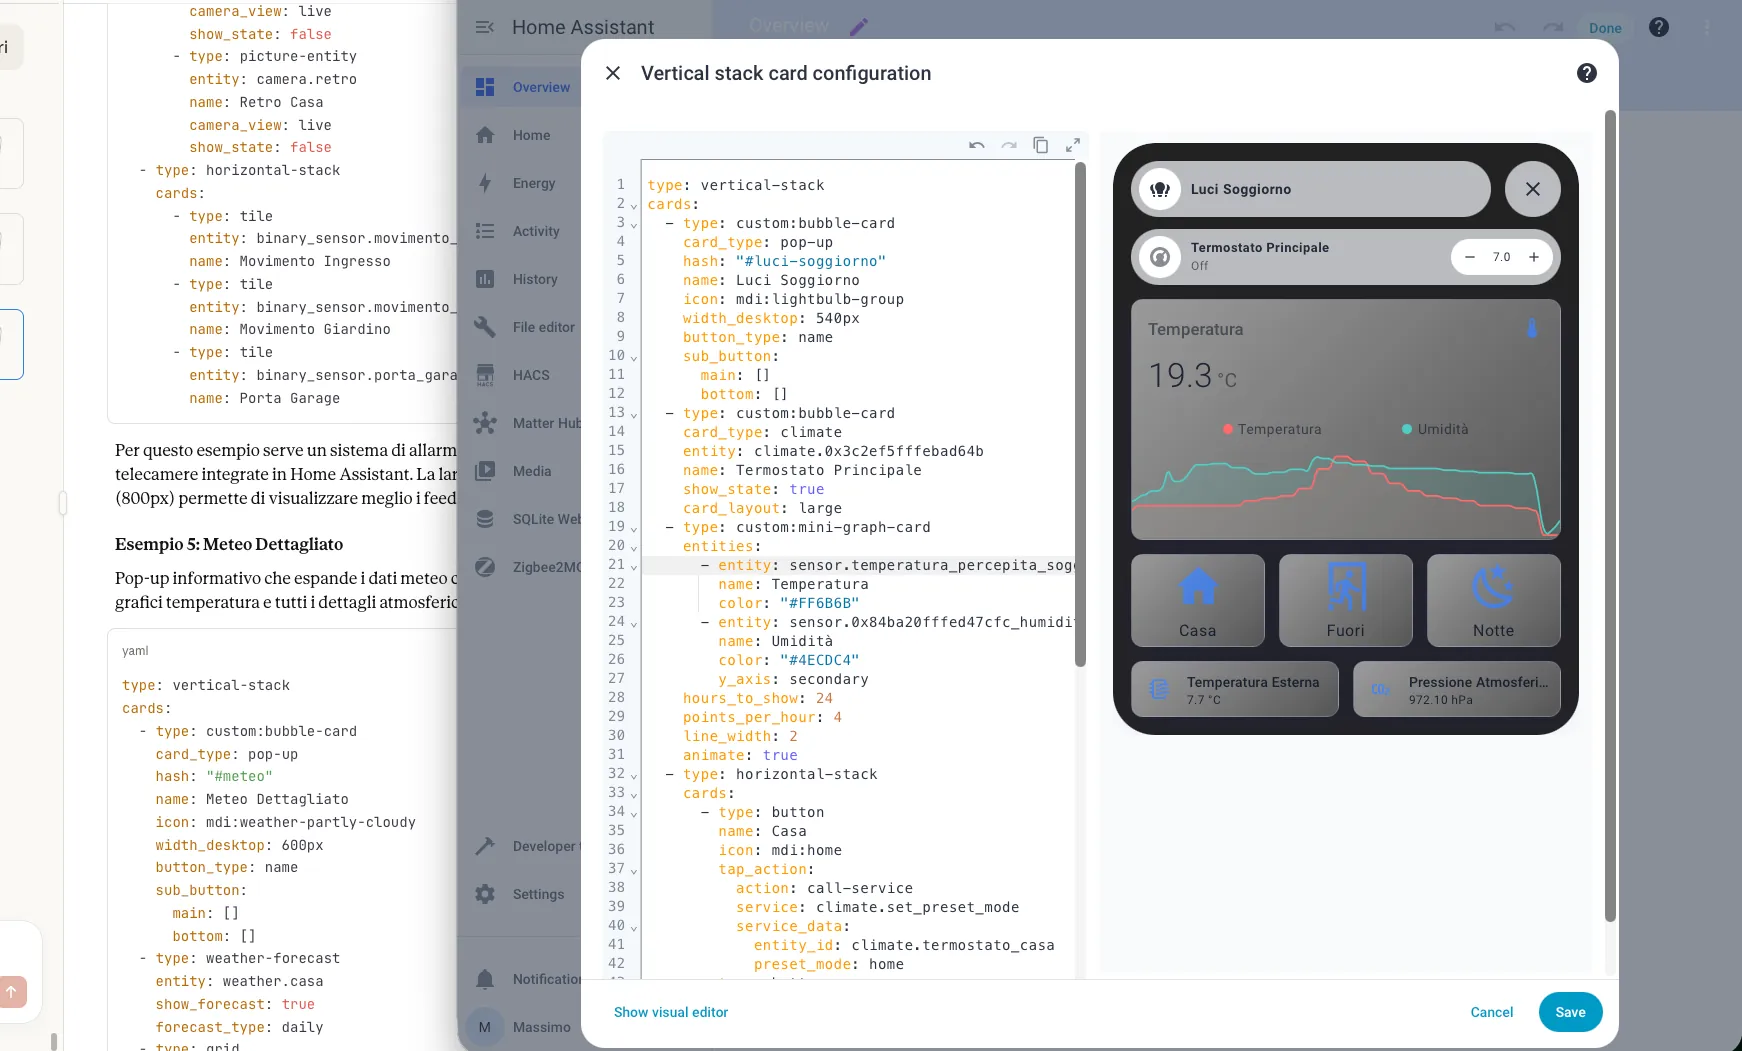The height and width of the screenshot is (1051, 1742).
Task: Open the Overview sidebar item
Action: coord(541,87)
